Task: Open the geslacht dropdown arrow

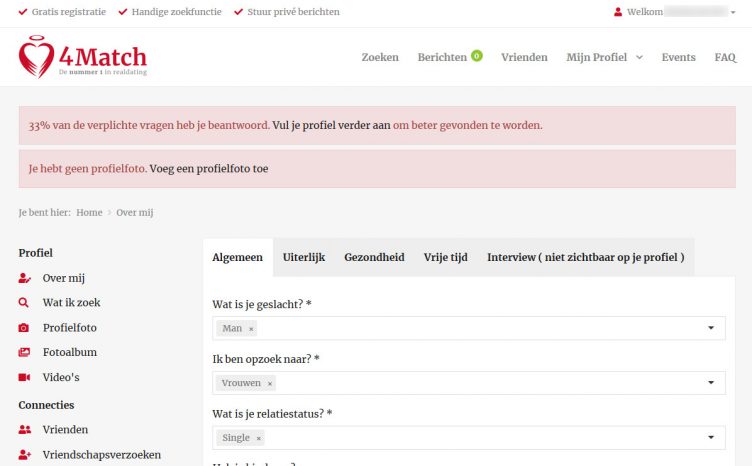Action: (x=711, y=328)
